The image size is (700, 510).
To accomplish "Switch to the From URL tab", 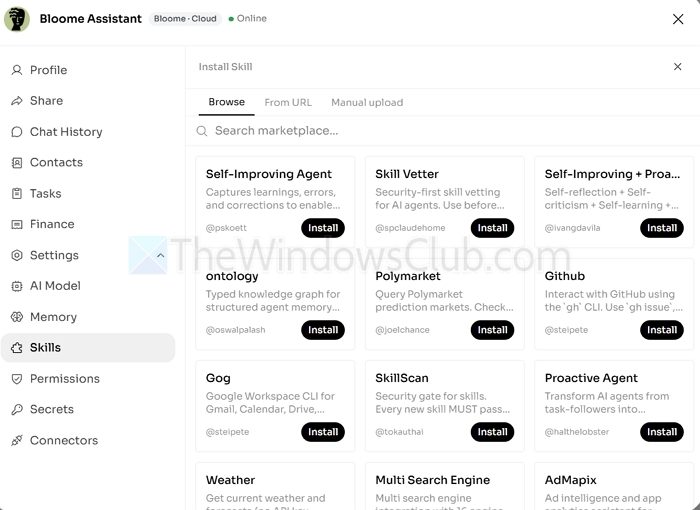I will 288,102.
